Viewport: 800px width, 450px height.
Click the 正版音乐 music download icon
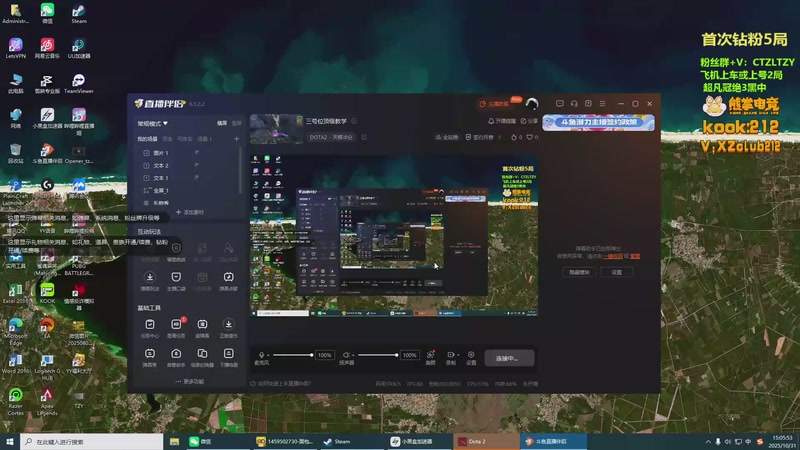coord(229,324)
